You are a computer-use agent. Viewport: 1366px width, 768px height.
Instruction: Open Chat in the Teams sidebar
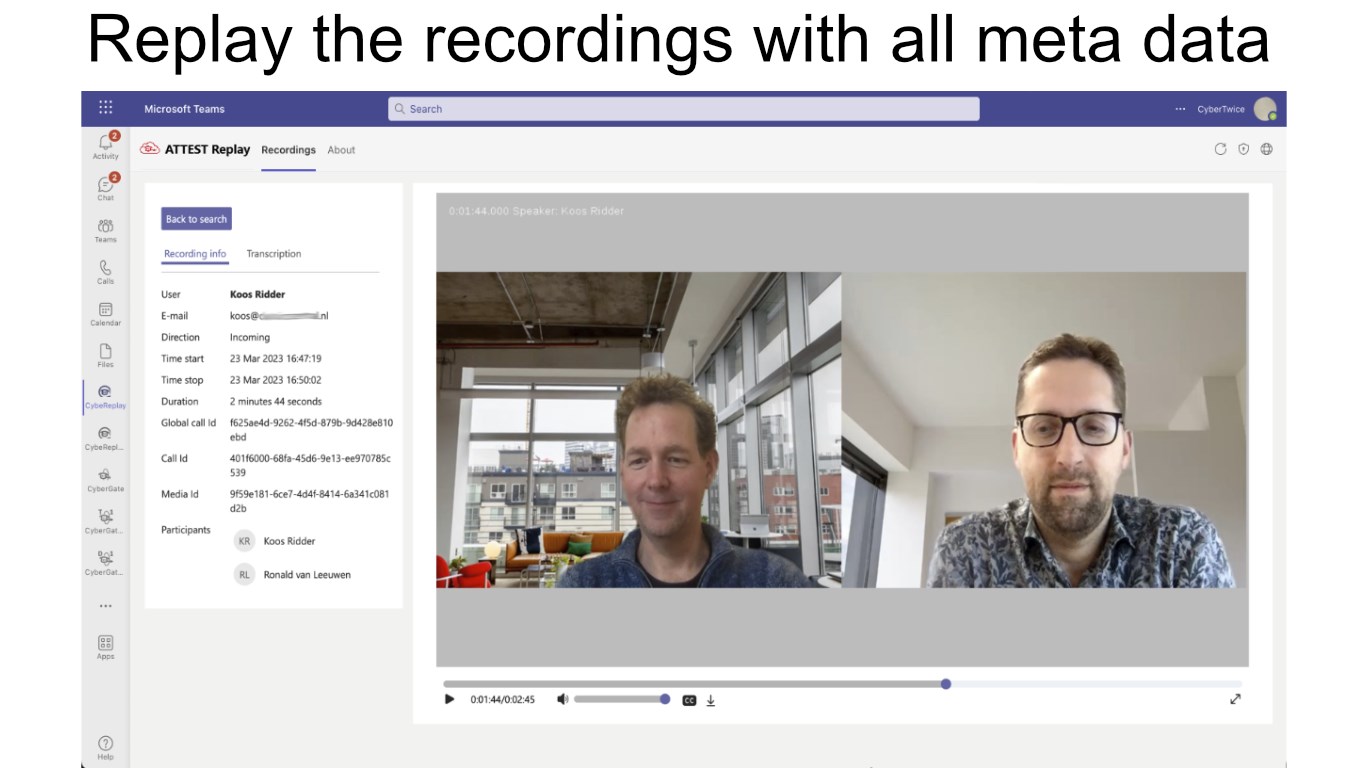point(105,188)
